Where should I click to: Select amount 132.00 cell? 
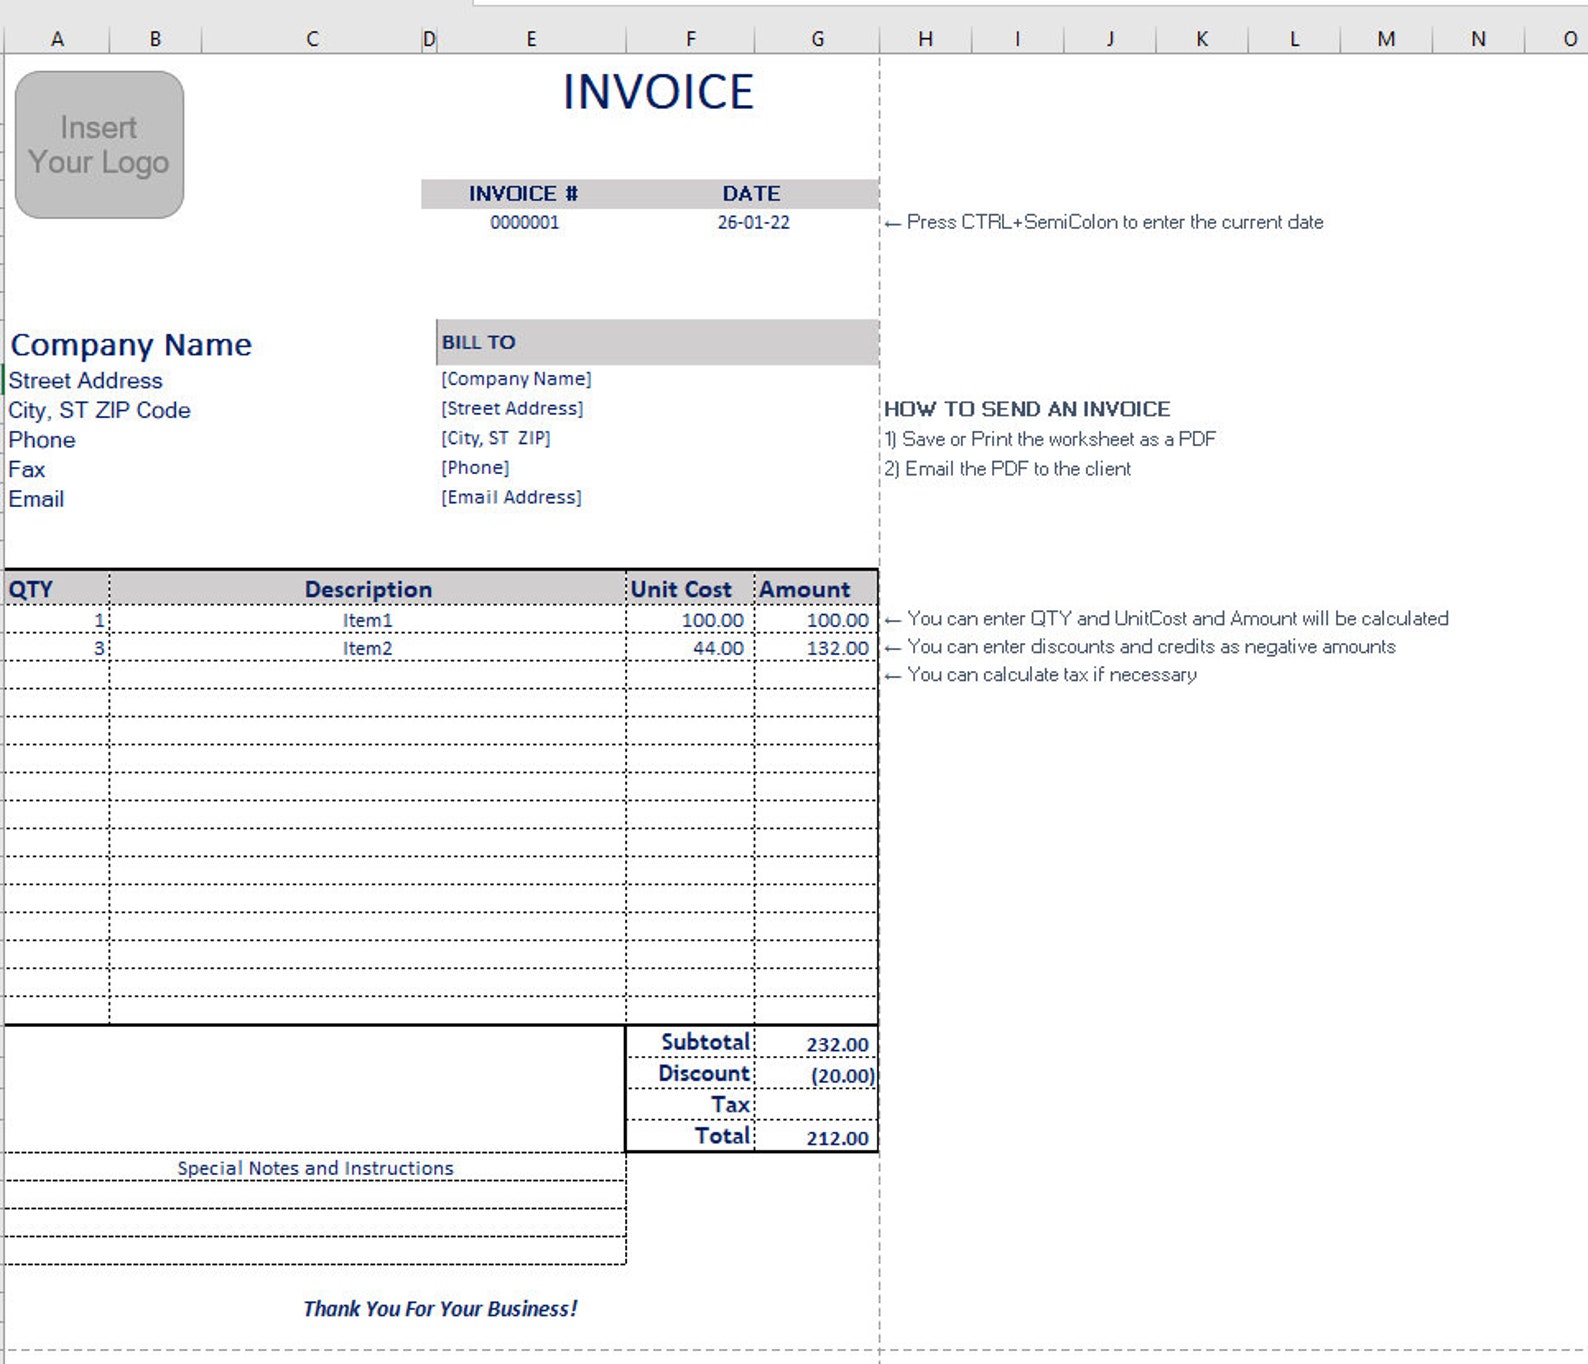tap(816, 648)
